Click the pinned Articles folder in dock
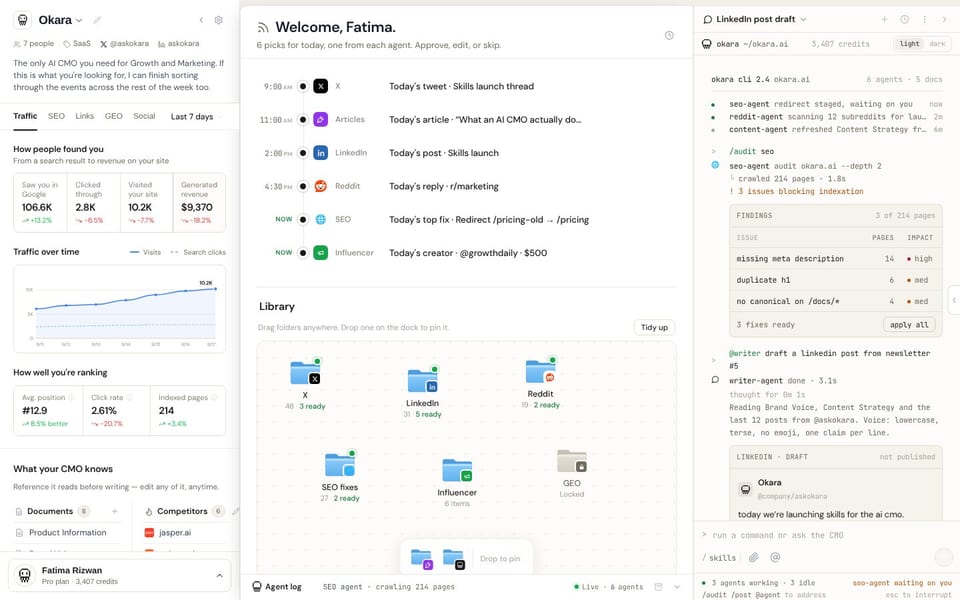 coord(421,559)
